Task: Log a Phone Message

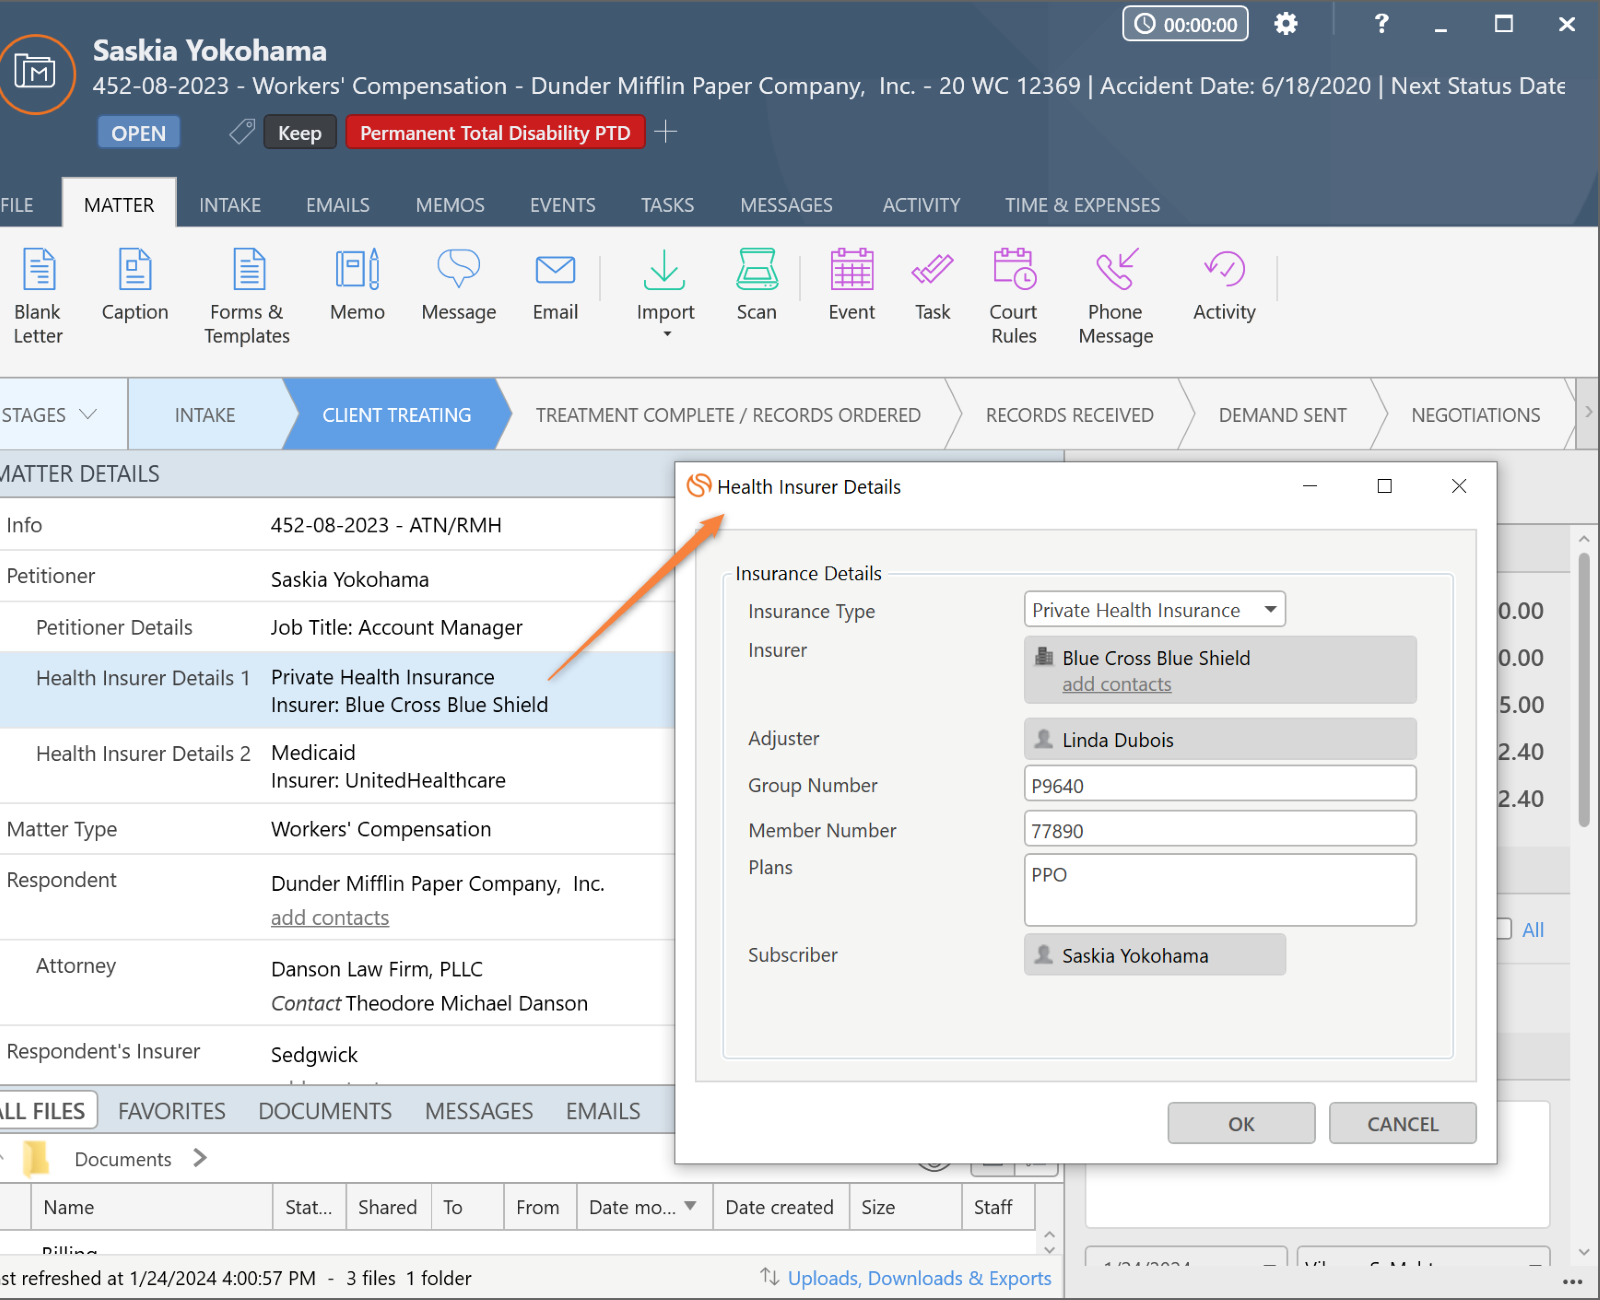Action: [x=1116, y=296]
